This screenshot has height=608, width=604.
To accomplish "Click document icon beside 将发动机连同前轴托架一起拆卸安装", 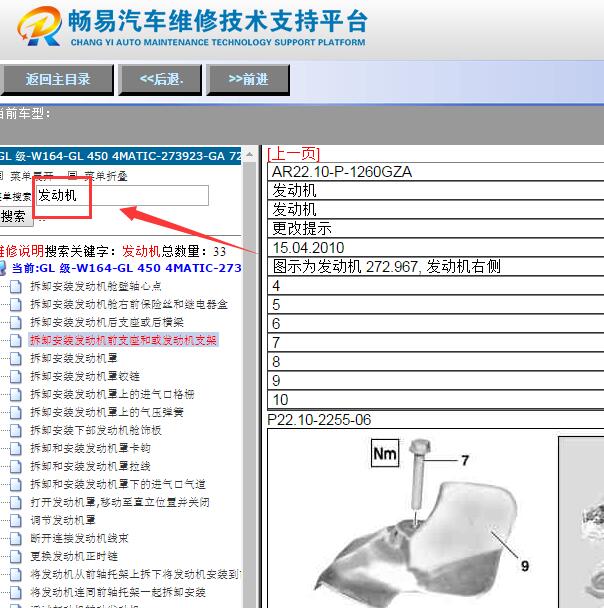I will click(16, 592).
